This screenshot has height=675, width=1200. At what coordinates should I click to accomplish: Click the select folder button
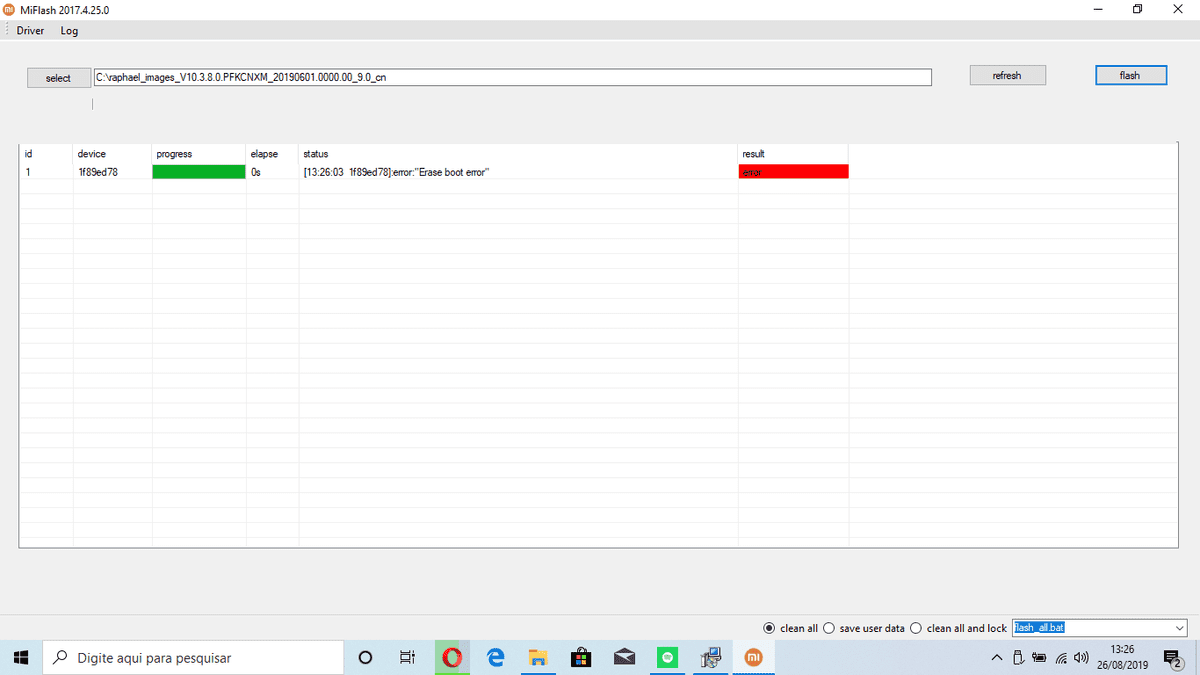(x=58, y=78)
